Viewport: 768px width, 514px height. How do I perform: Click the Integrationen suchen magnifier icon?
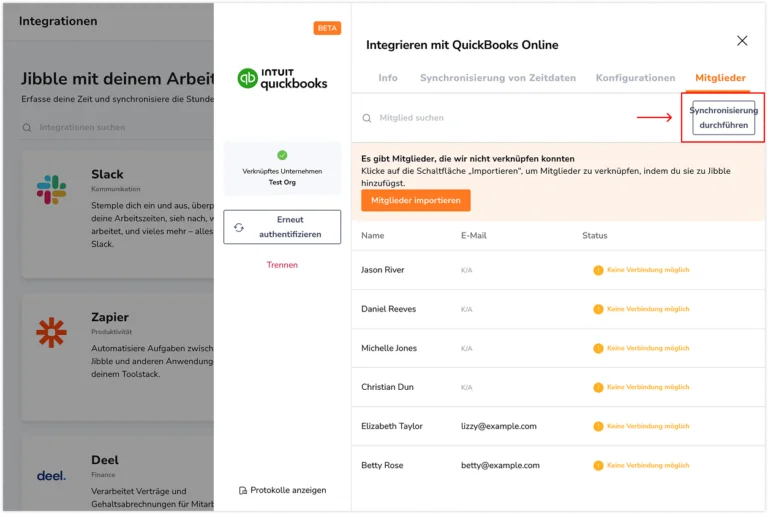27,127
